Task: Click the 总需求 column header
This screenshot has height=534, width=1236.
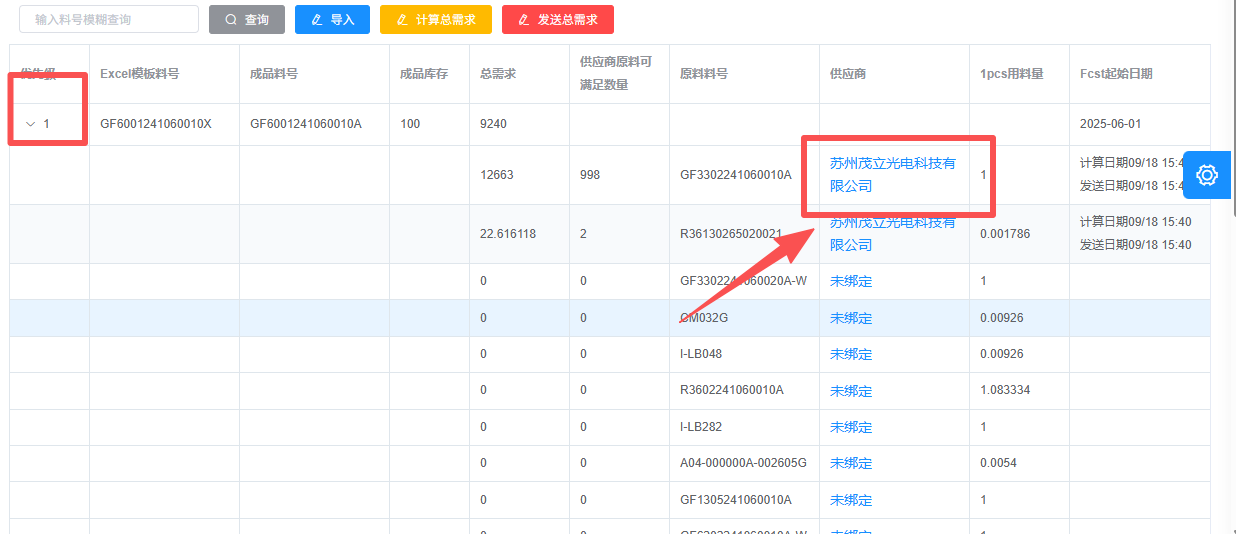Action: point(498,74)
